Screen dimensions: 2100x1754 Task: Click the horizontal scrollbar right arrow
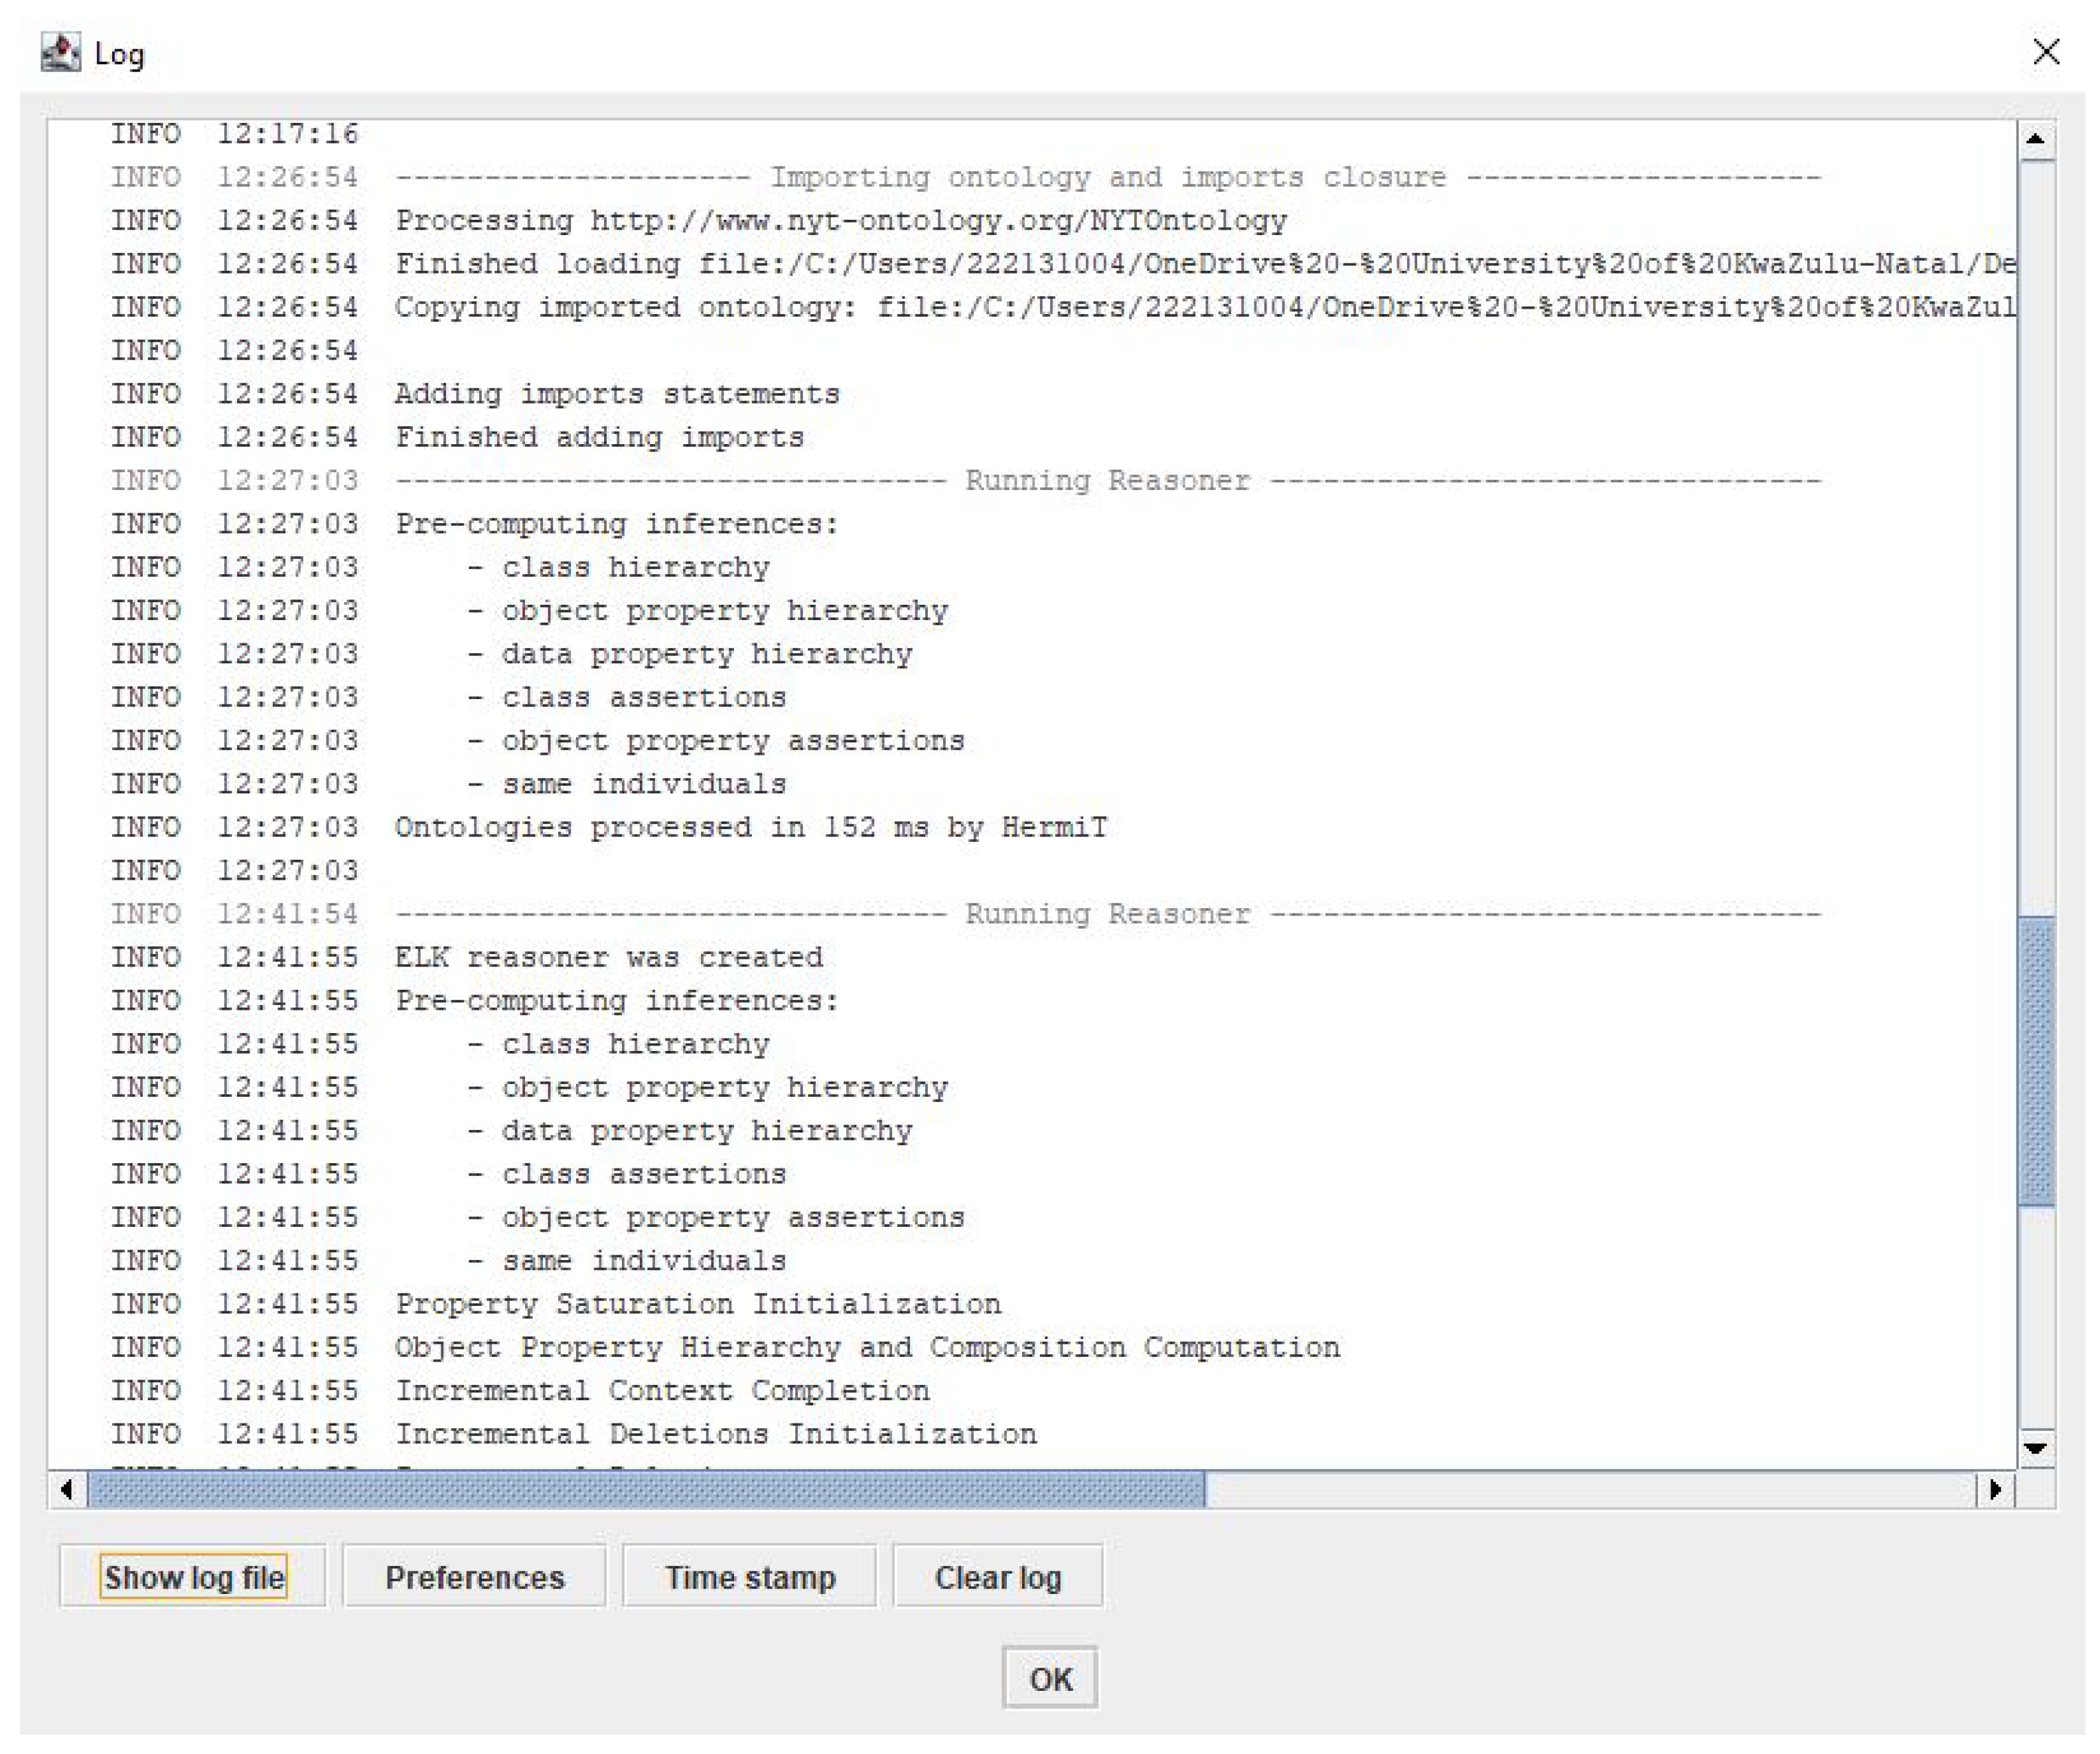tap(1995, 1490)
